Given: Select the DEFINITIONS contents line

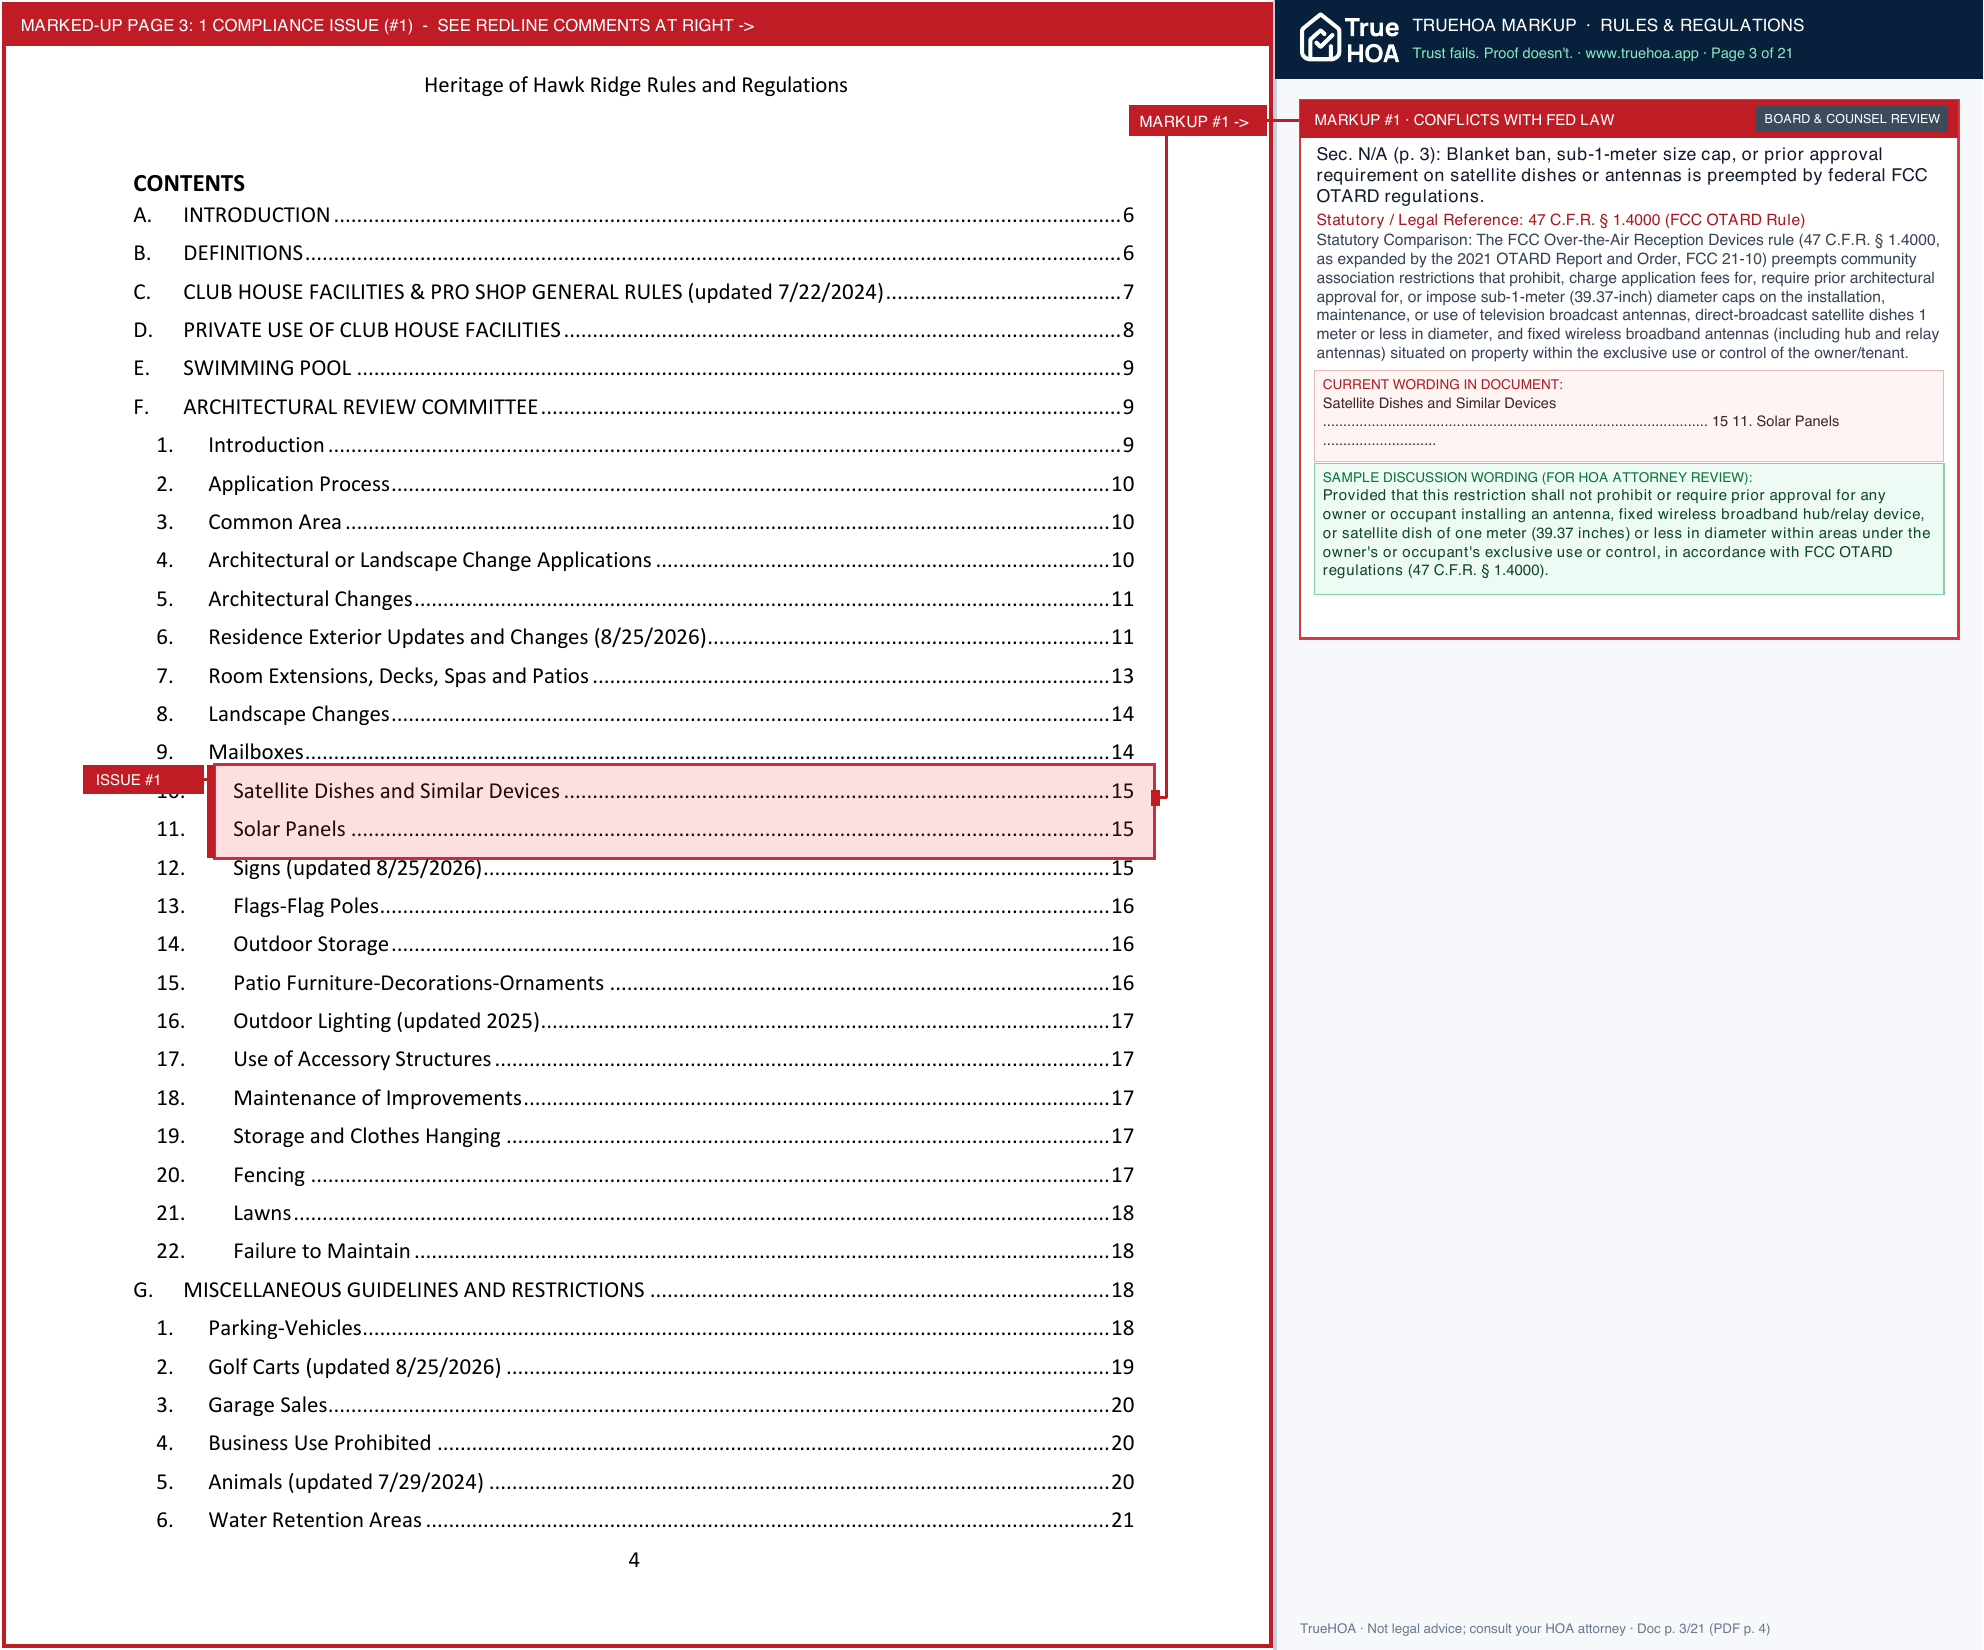Looking at the screenshot, I should click(633, 253).
